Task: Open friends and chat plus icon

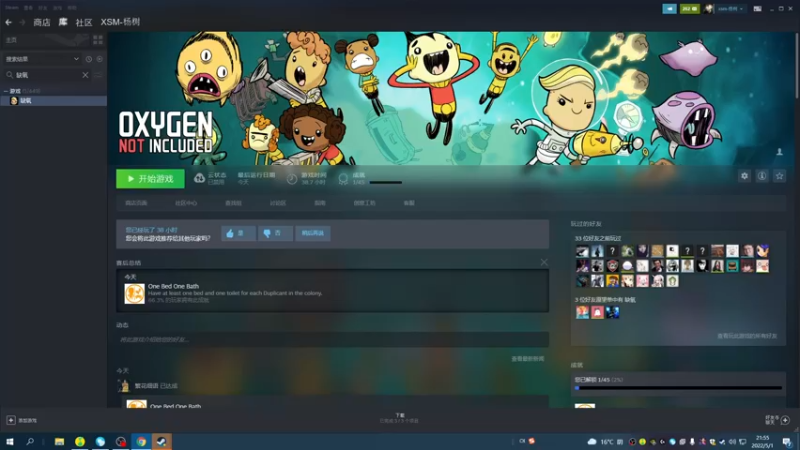Action: 785,420
